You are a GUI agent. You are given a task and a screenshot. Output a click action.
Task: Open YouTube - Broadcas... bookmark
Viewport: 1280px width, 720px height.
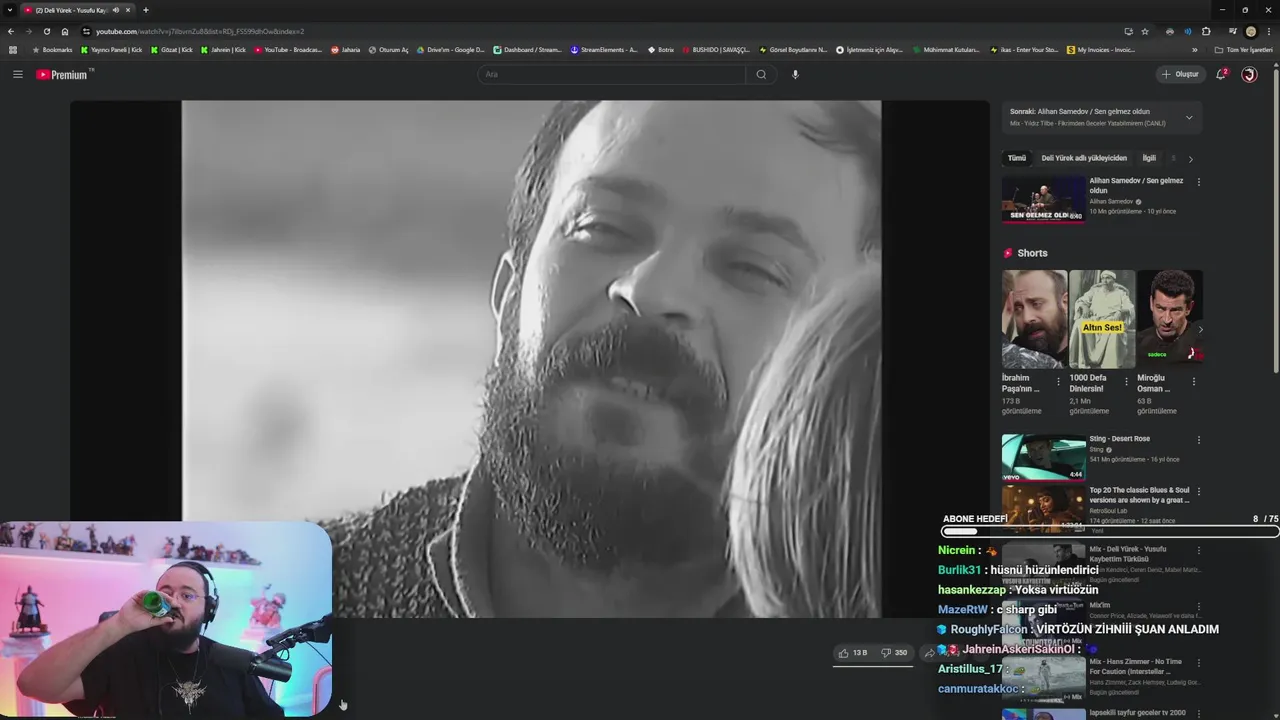click(x=288, y=50)
